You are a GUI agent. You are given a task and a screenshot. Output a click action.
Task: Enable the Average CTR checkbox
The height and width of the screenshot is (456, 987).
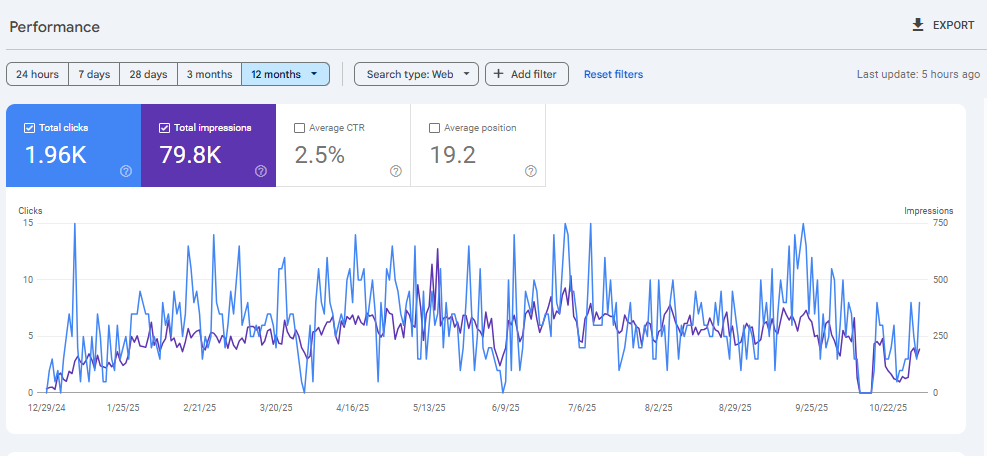pos(299,128)
